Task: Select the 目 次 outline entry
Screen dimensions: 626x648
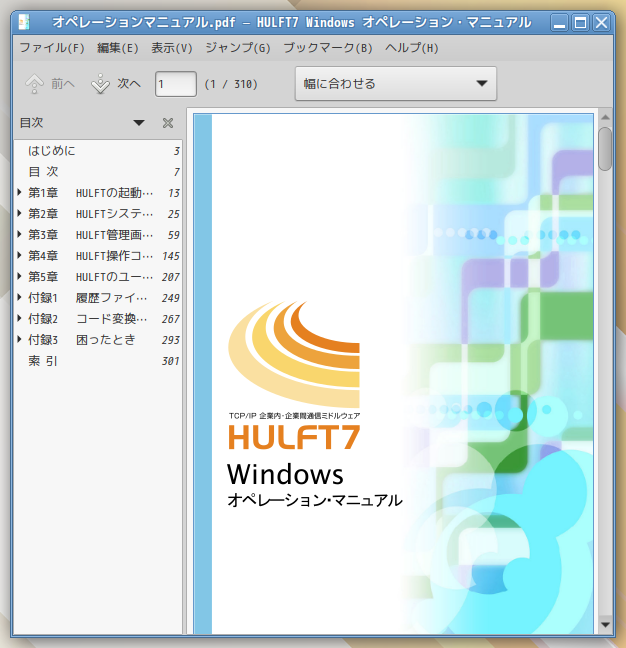Action: pos(98,172)
